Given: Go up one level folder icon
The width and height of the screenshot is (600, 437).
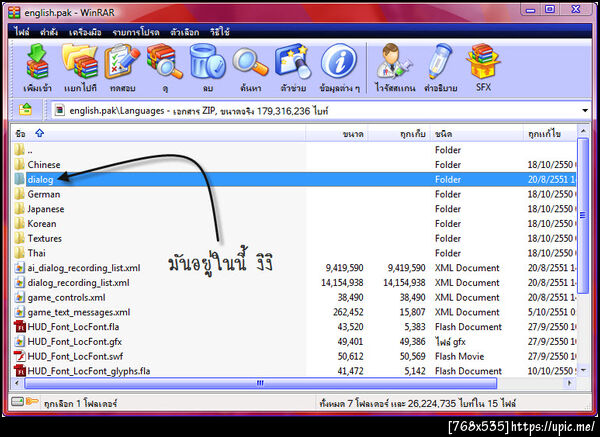Looking at the screenshot, I should coord(26,110).
